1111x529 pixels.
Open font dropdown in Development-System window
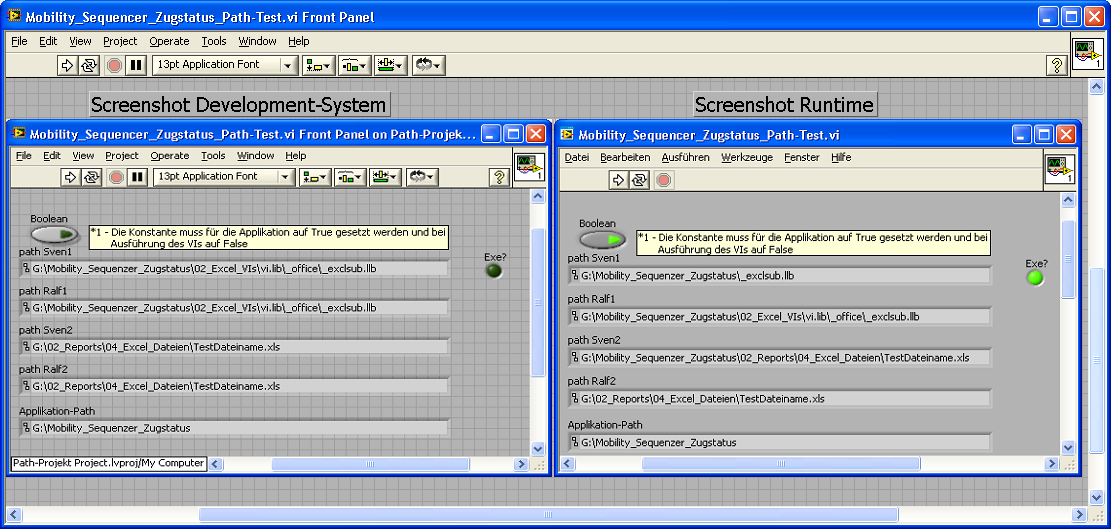click(x=224, y=177)
